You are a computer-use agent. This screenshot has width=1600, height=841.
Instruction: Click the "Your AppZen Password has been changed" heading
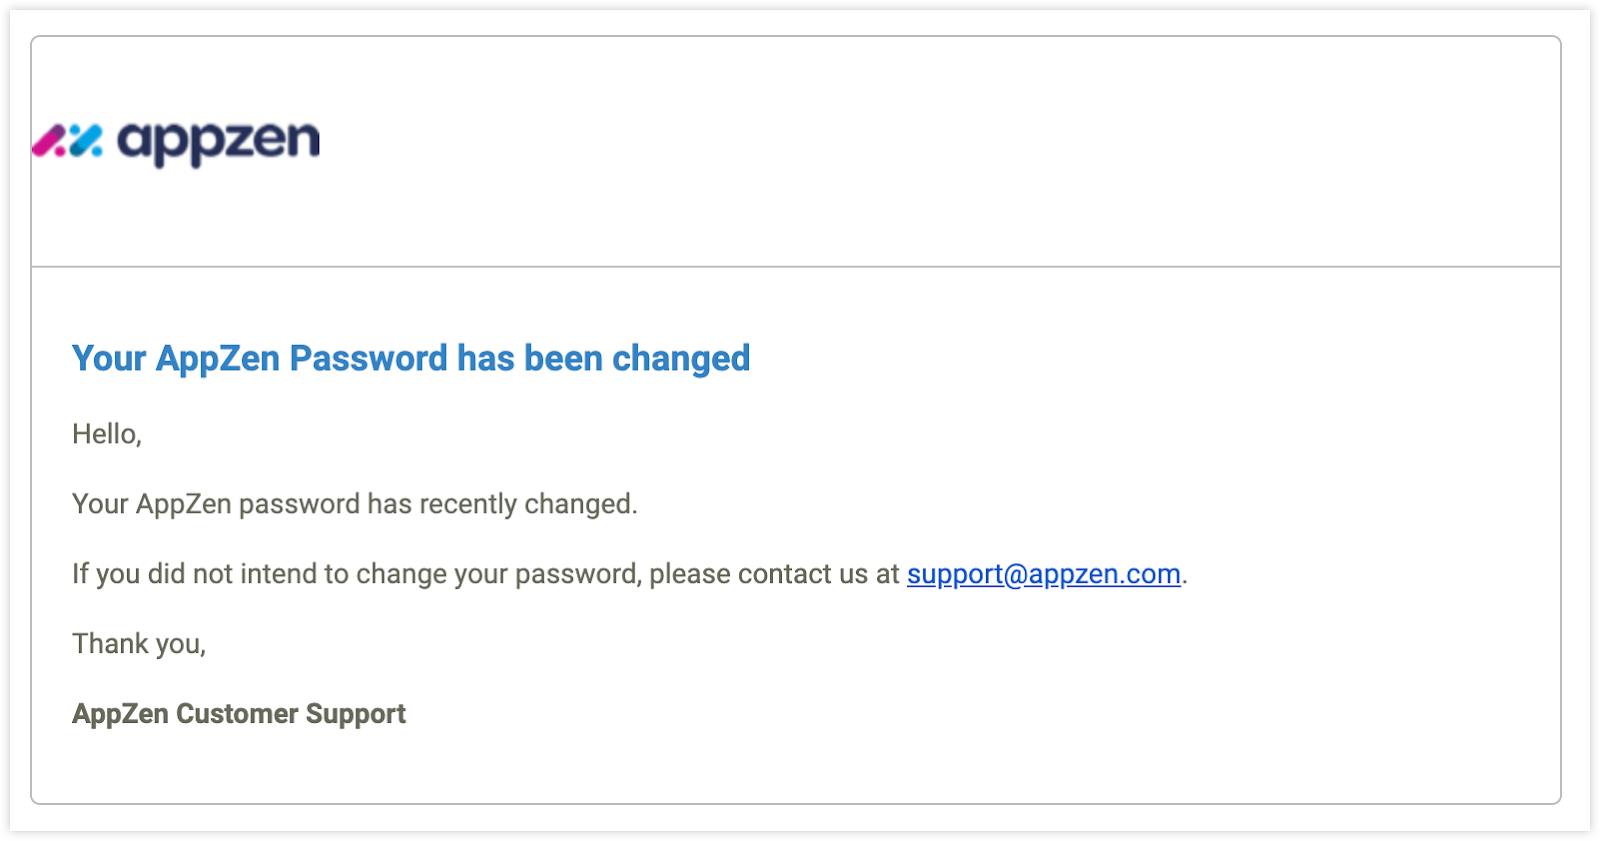coord(411,358)
